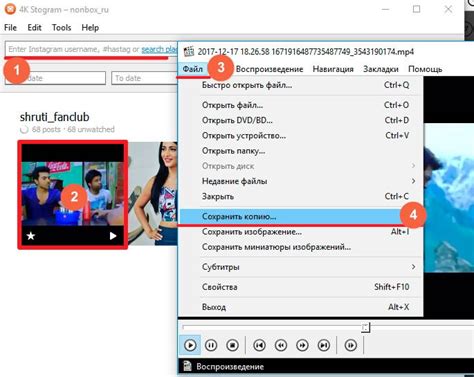474x377 pixels.
Task: Open the Воспроизведение menu
Action: (x=269, y=69)
